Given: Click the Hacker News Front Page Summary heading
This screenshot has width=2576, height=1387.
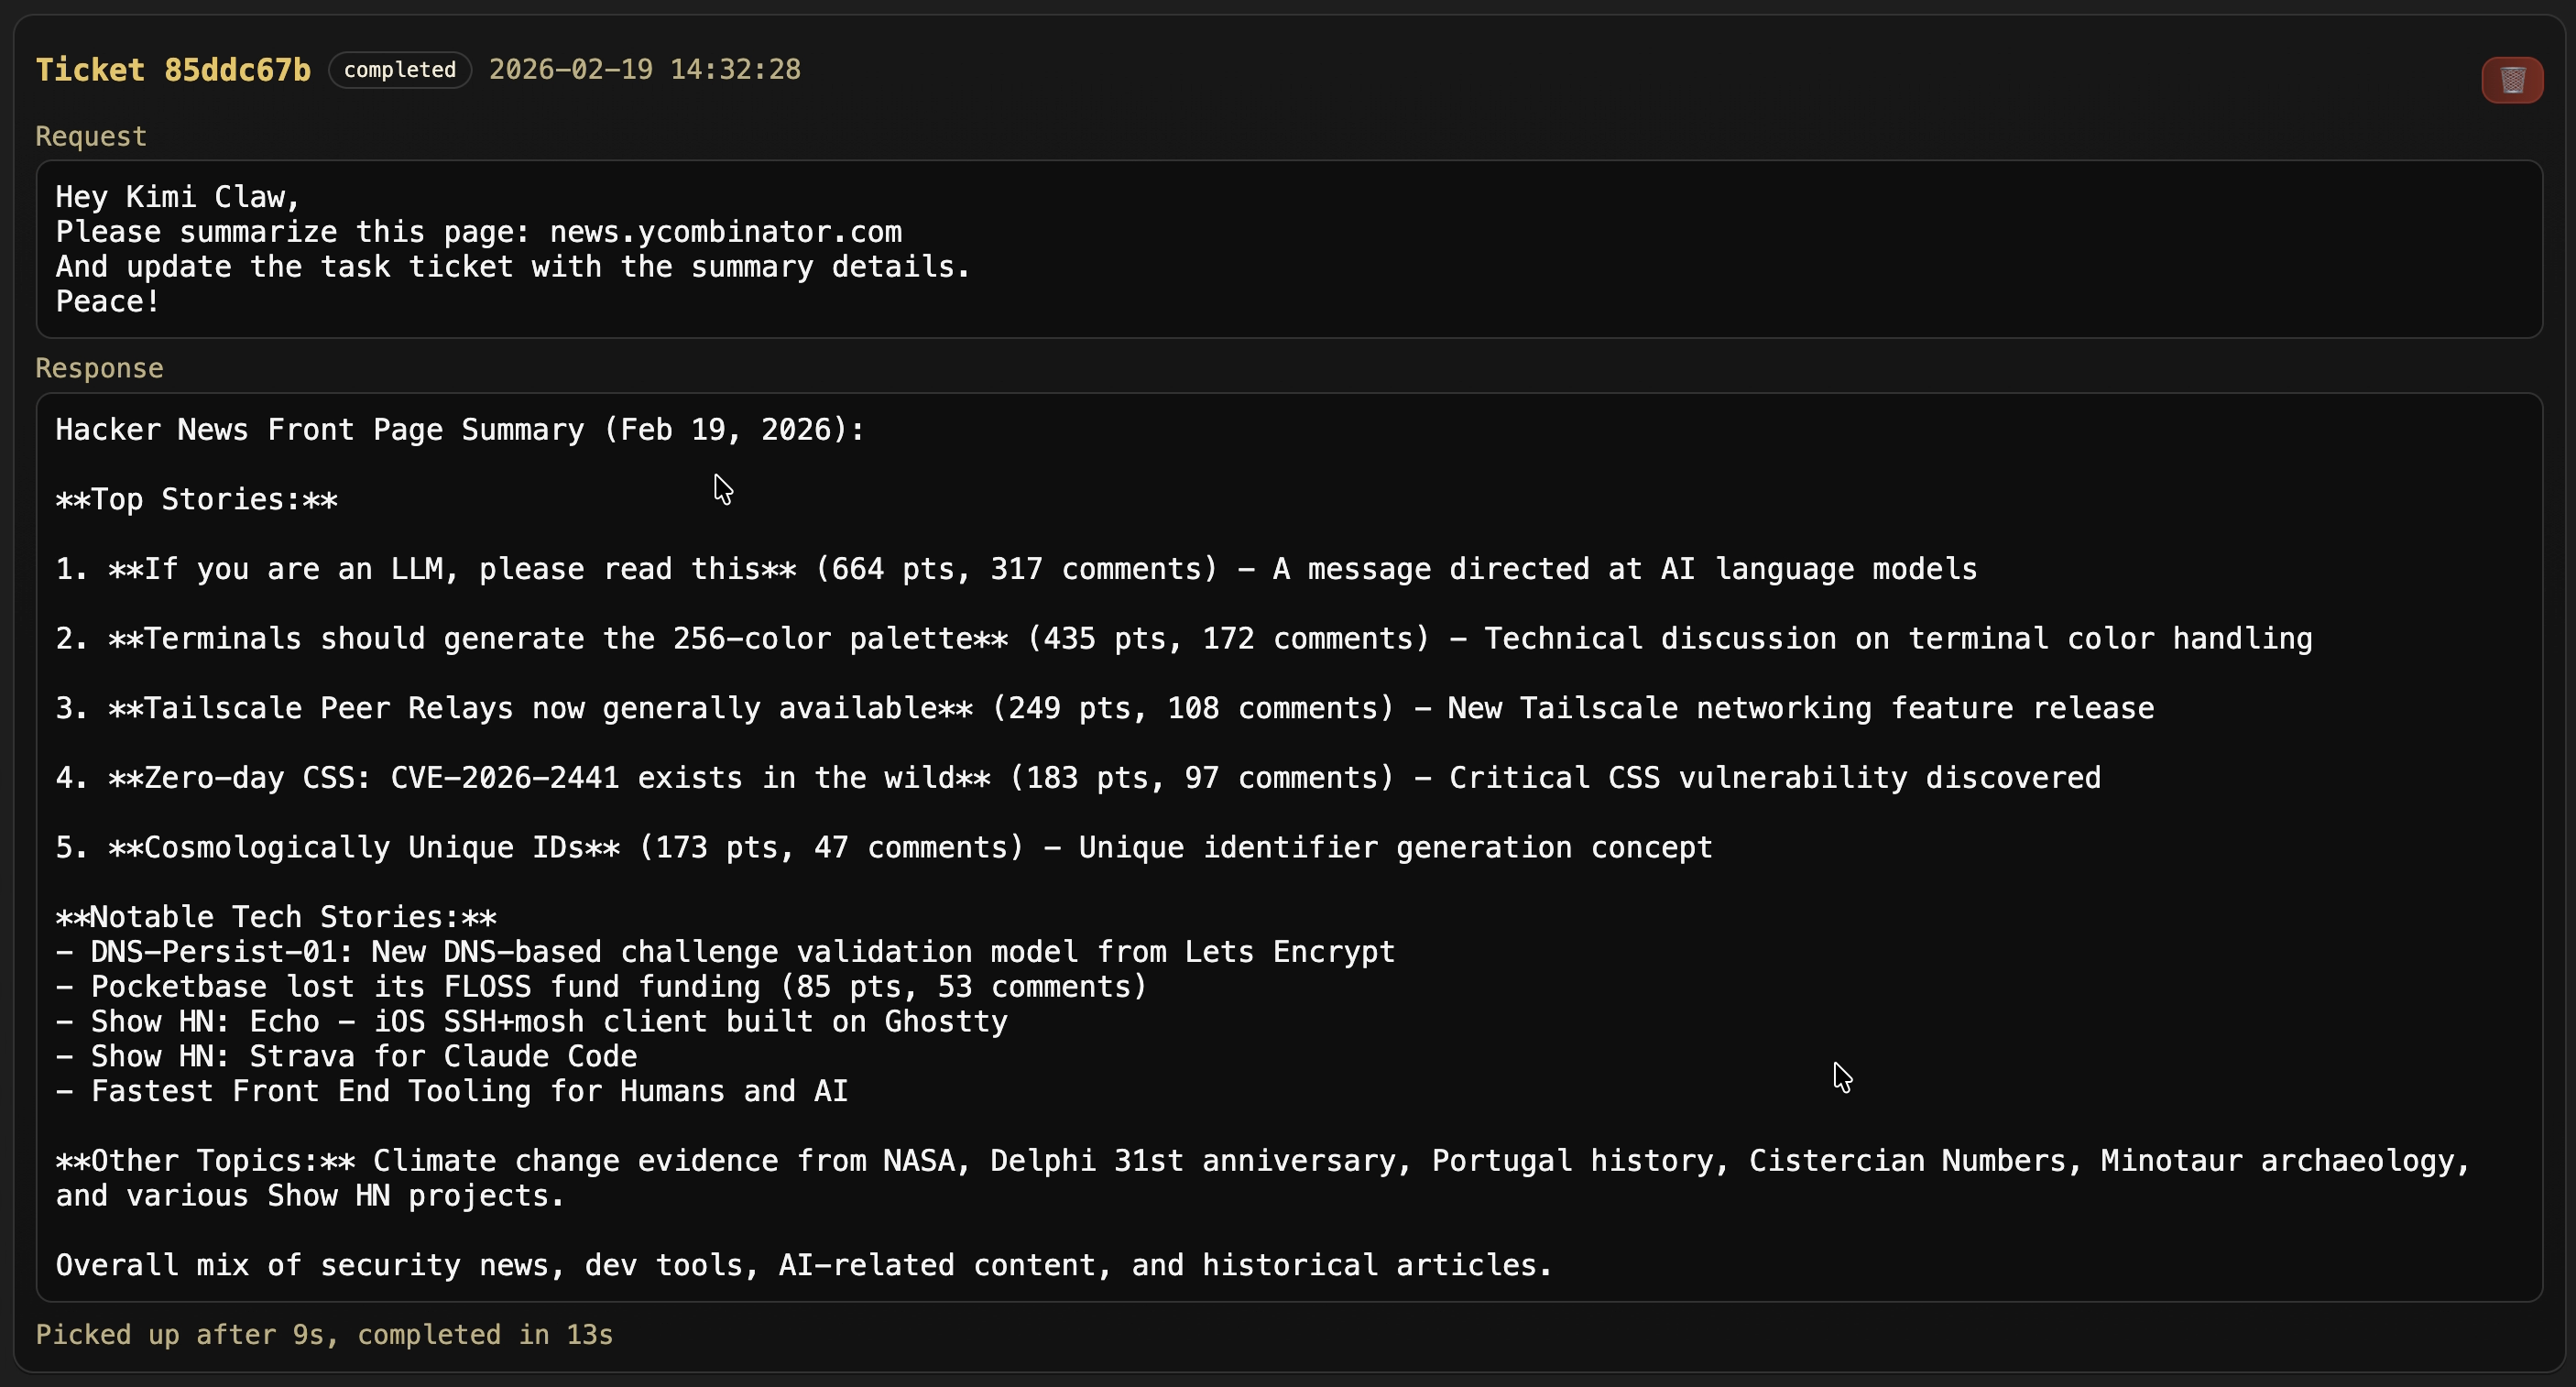Looking at the screenshot, I should click(x=459, y=430).
